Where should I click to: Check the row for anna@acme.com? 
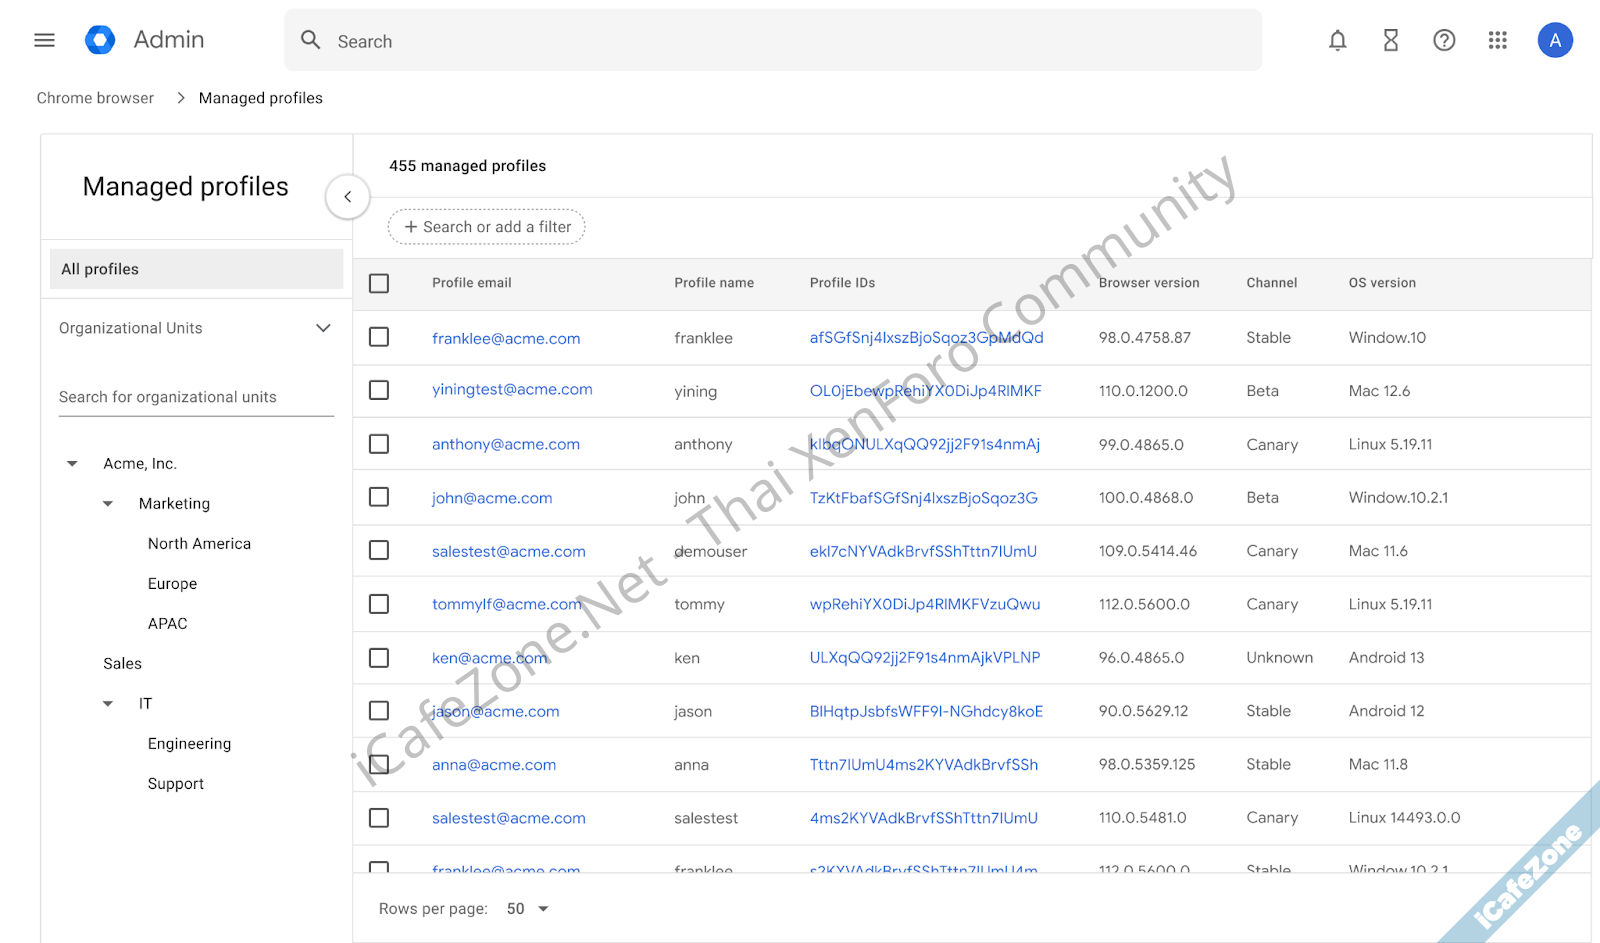379,764
